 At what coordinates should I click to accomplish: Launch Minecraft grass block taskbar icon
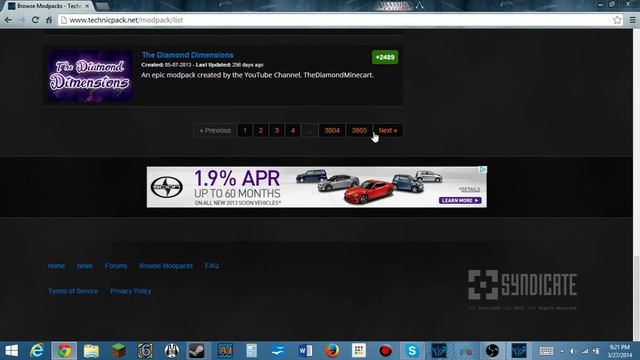click(118, 351)
